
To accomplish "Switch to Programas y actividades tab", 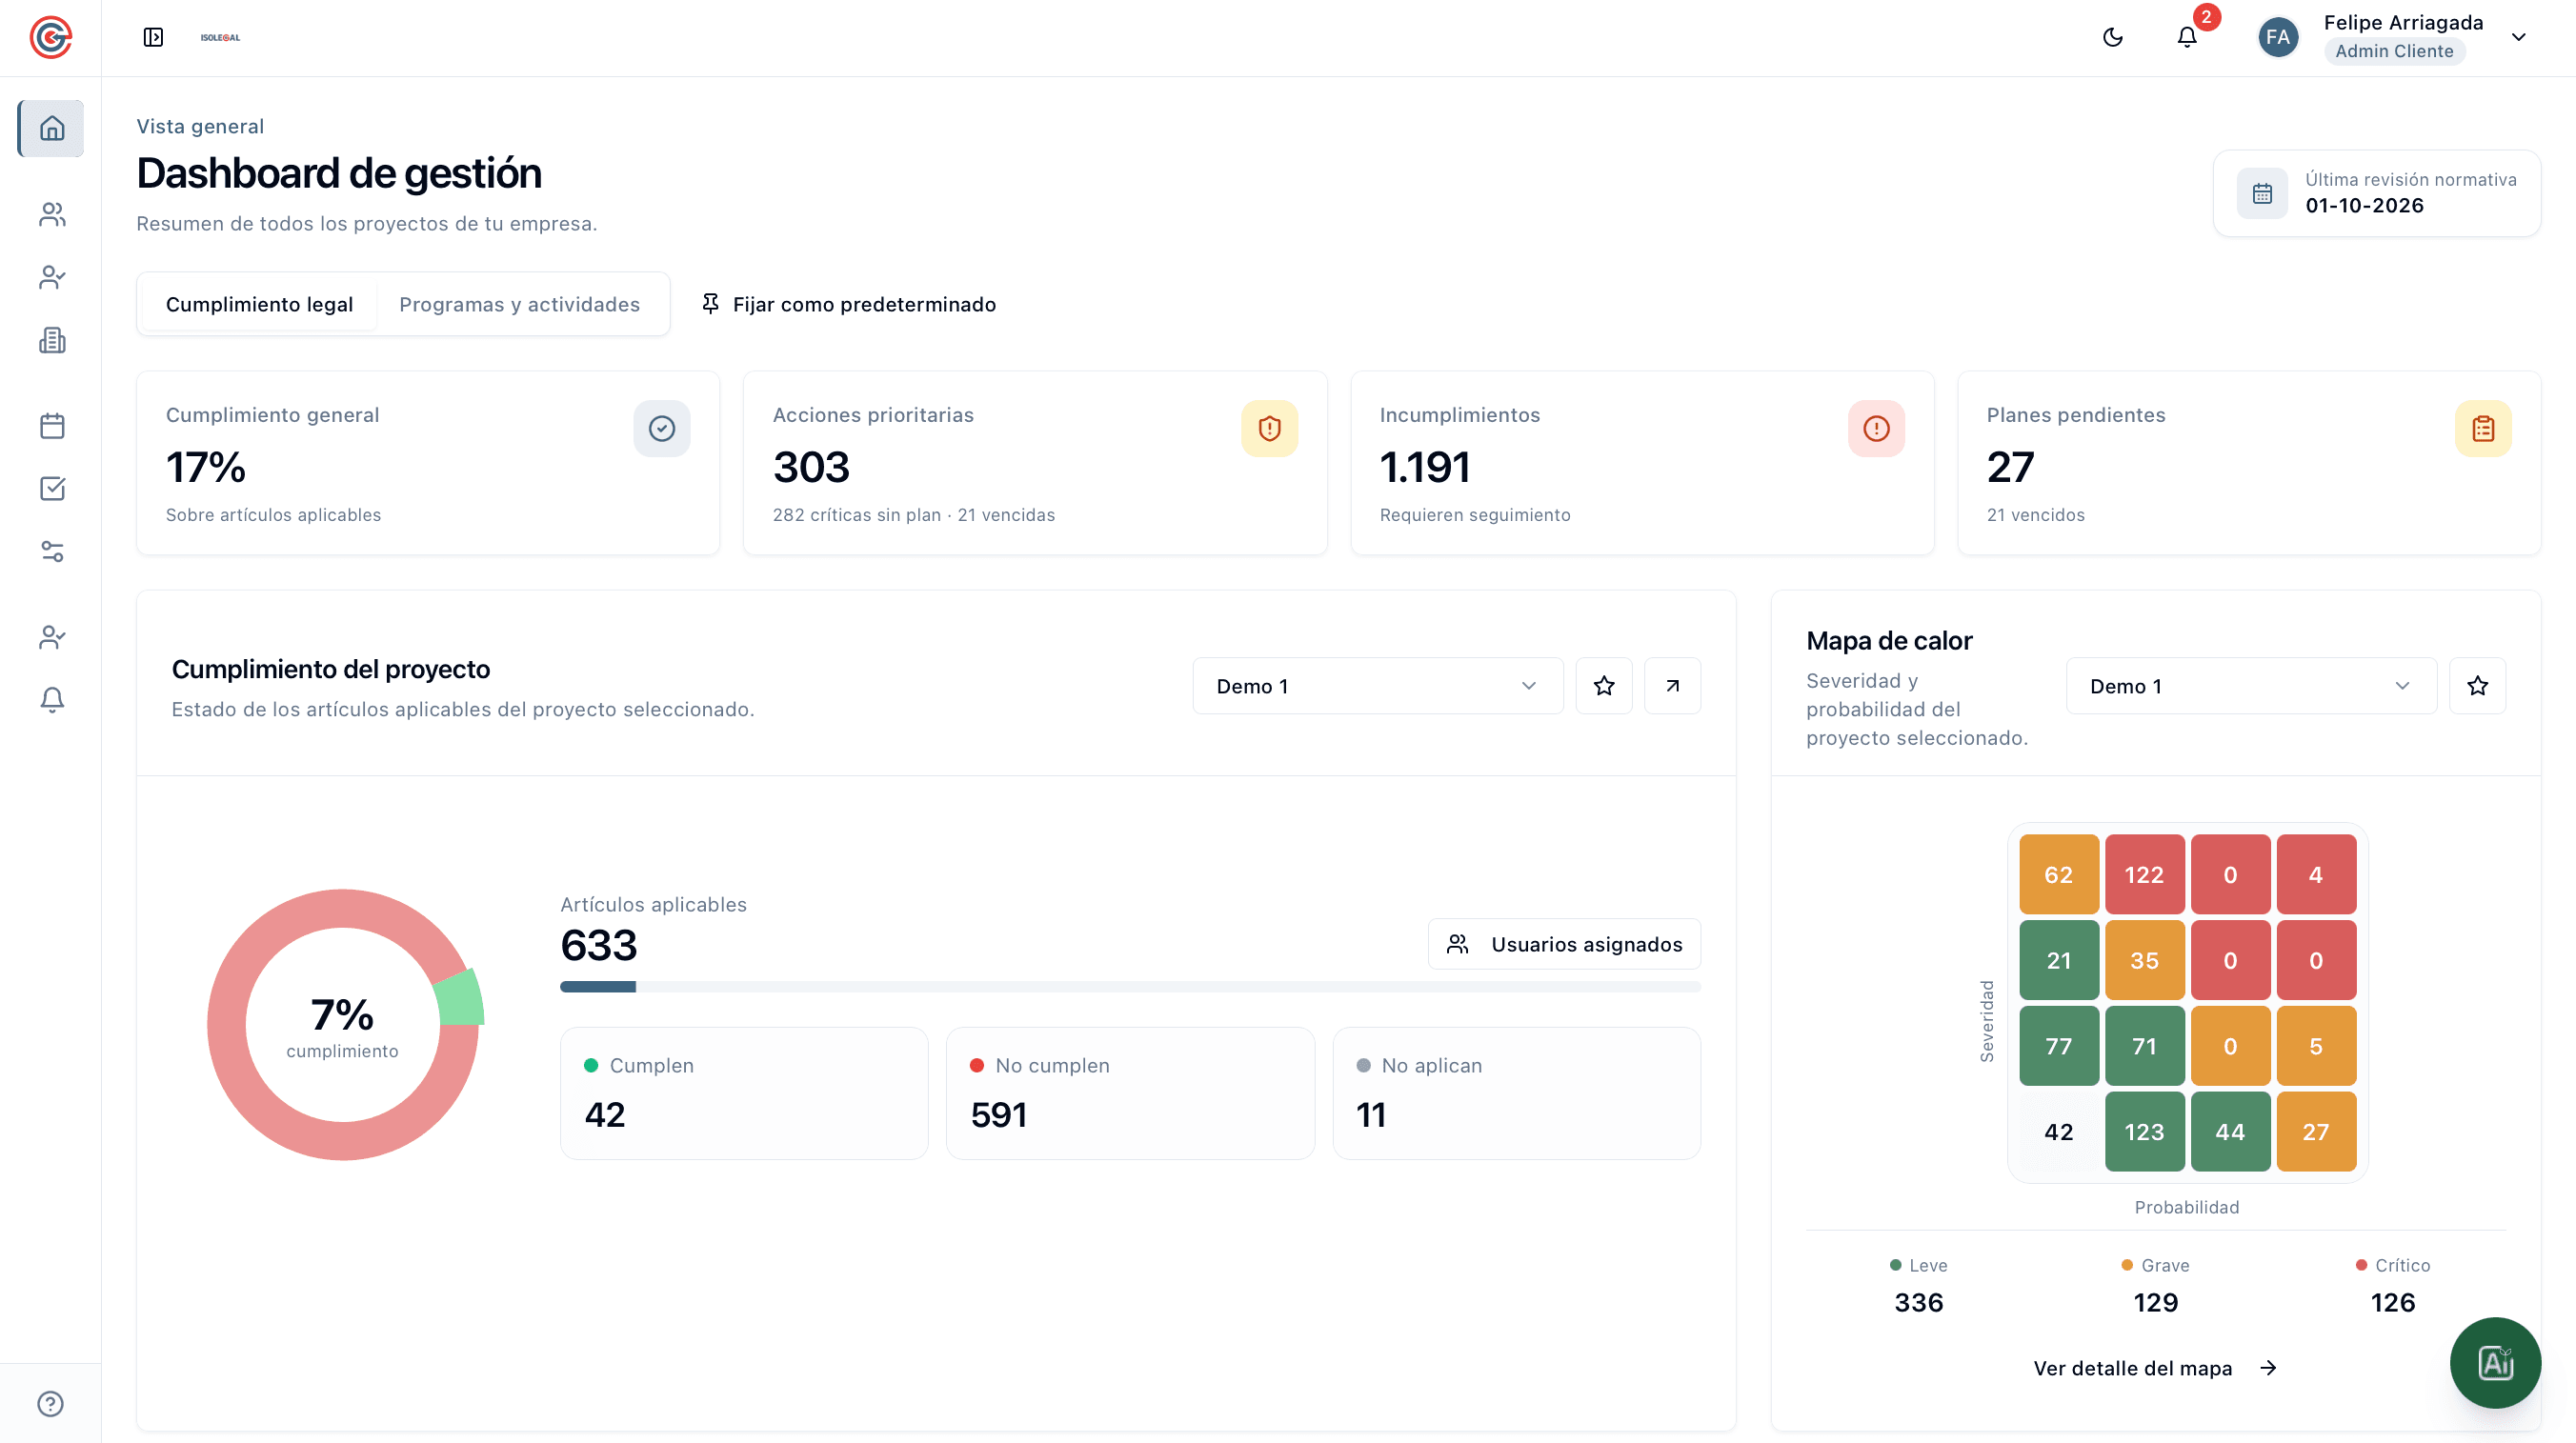I will [x=519, y=304].
